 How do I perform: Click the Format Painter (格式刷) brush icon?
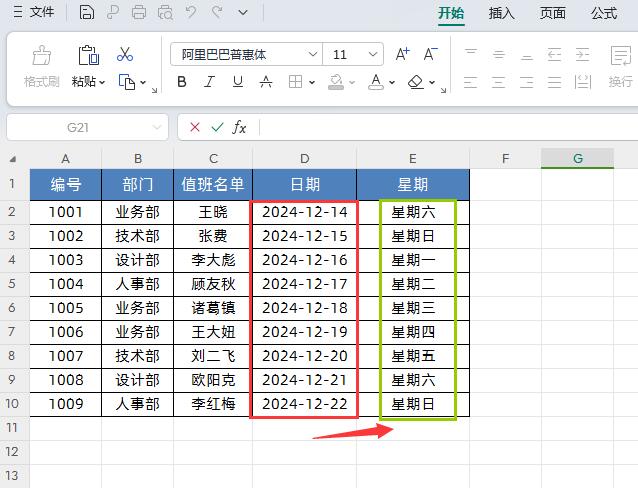point(42,55)
